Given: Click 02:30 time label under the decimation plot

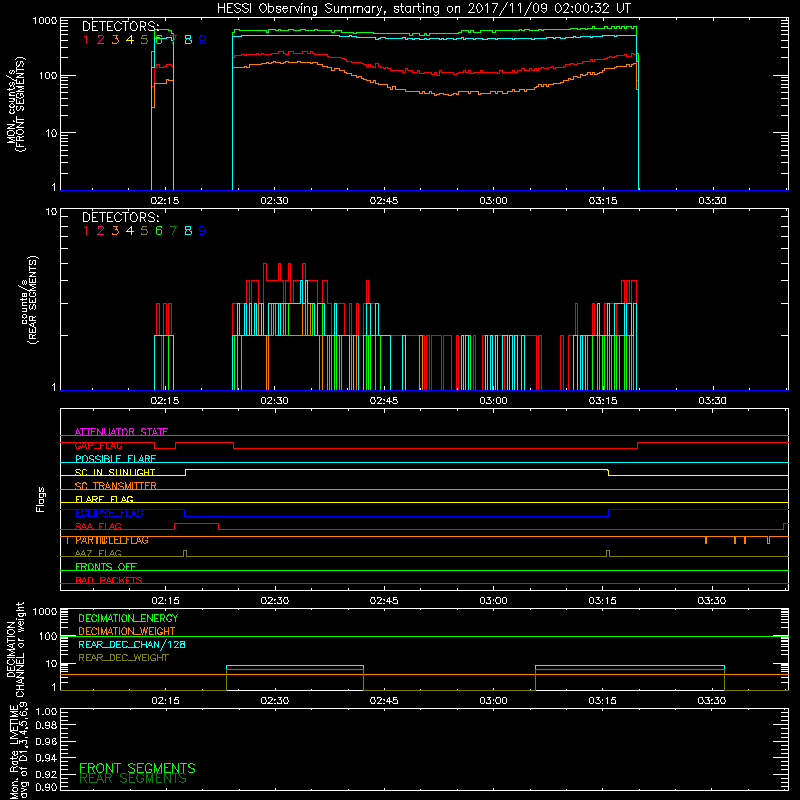Looking at the screenshot, I should pyautogui.click(x=274, y=701).
